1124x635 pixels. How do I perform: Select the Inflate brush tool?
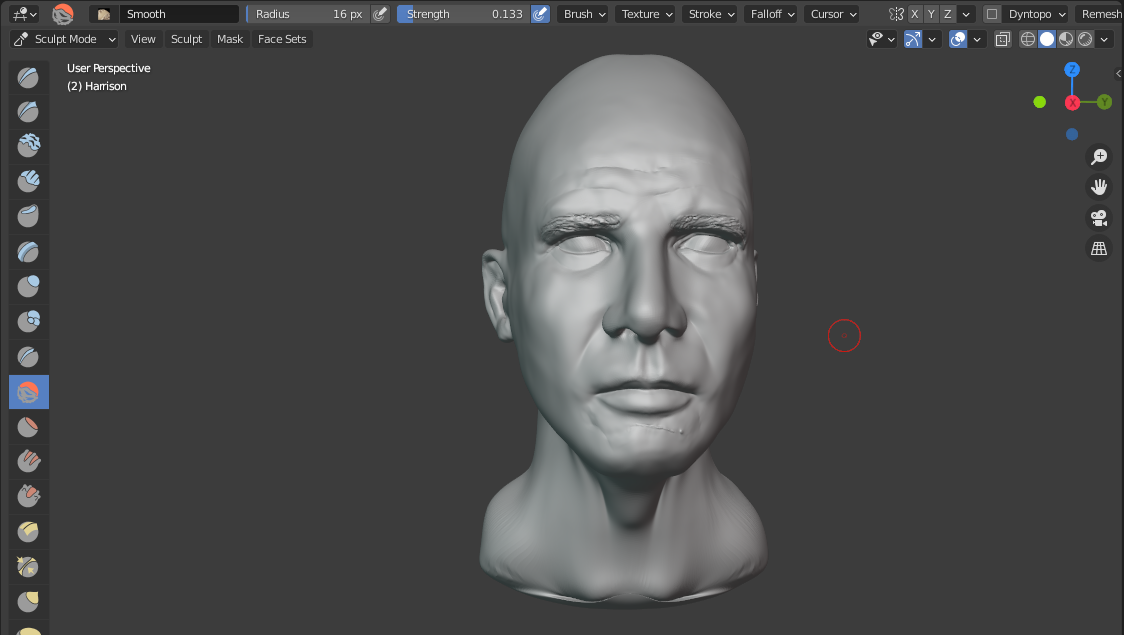tap(29, 287)
